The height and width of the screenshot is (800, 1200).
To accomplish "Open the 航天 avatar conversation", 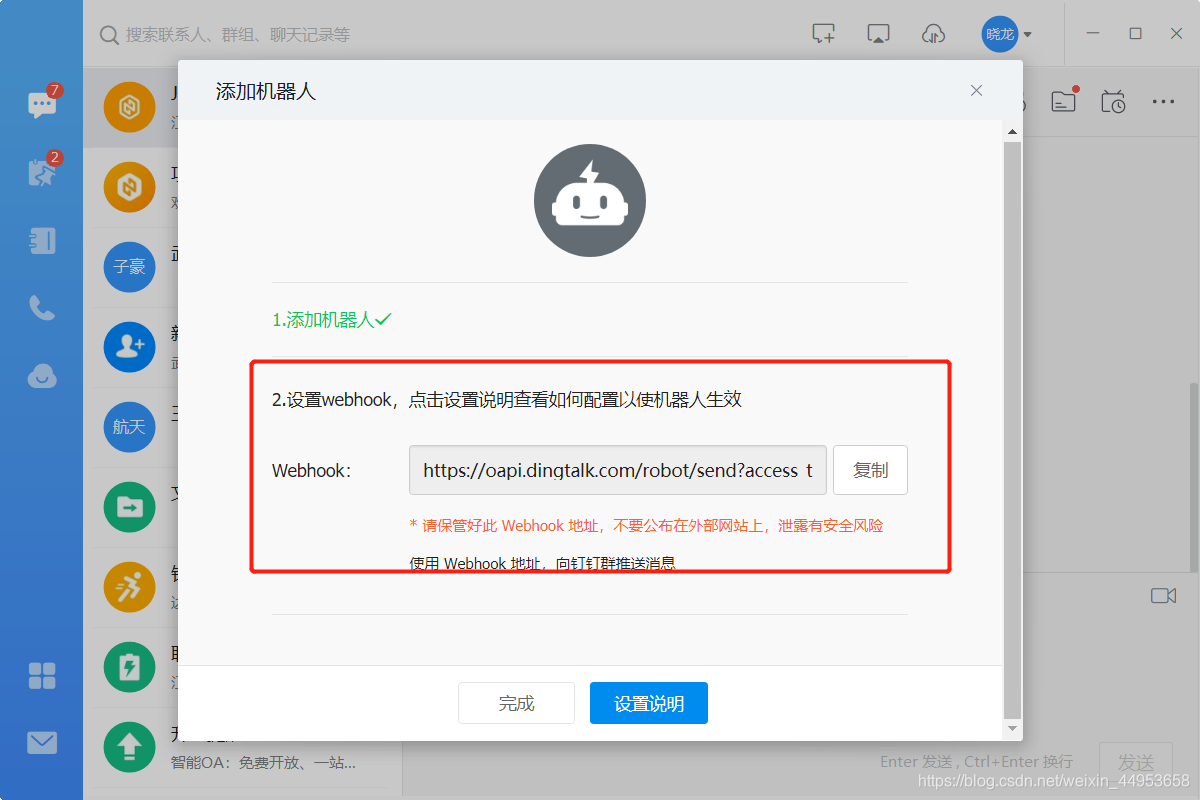I will coord(130,427).
